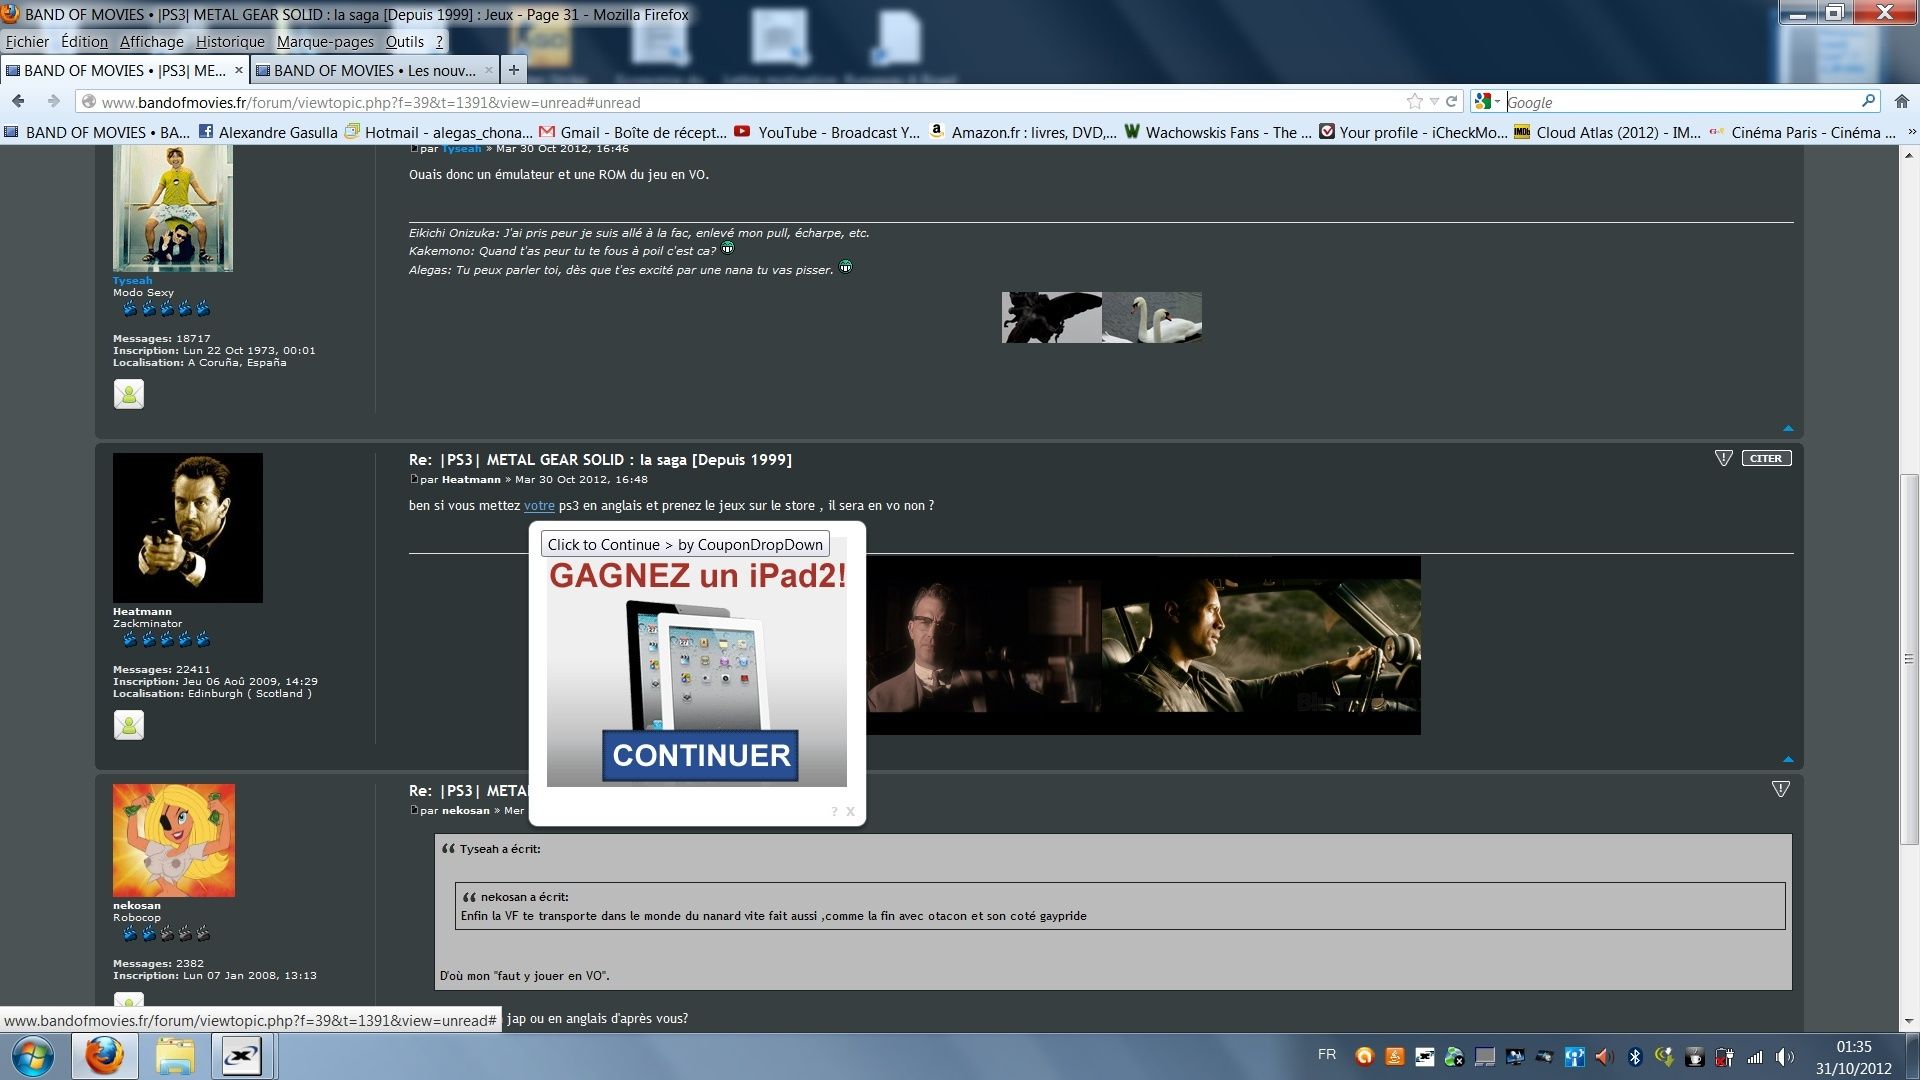Click the swan signature image in Tyseah's post
Viewport: 1920px width, 1080px height.
click(x=1152, y=318)
